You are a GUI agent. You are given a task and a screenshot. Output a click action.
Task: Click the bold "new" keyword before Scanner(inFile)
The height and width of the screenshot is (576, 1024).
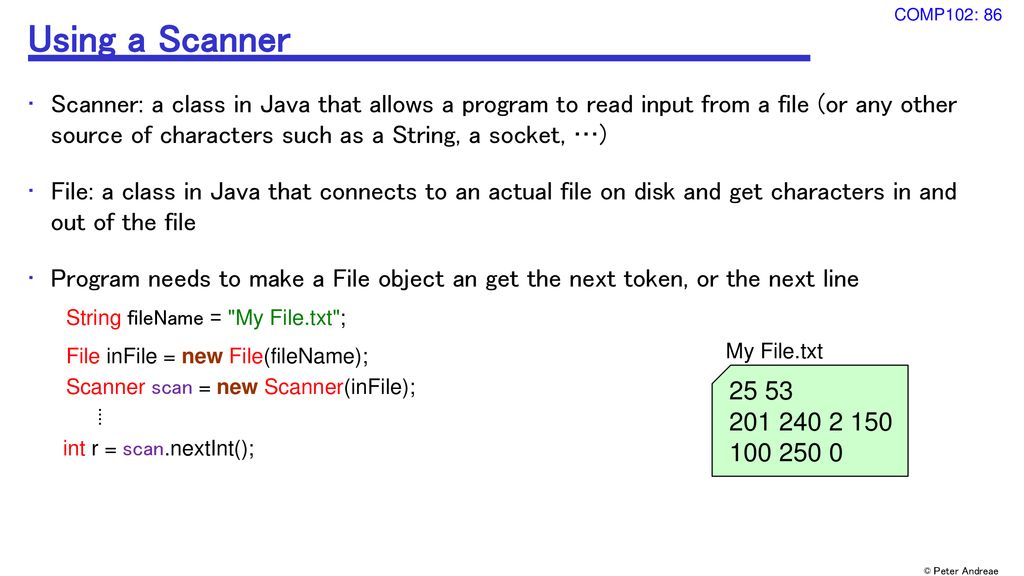point(237,387)
